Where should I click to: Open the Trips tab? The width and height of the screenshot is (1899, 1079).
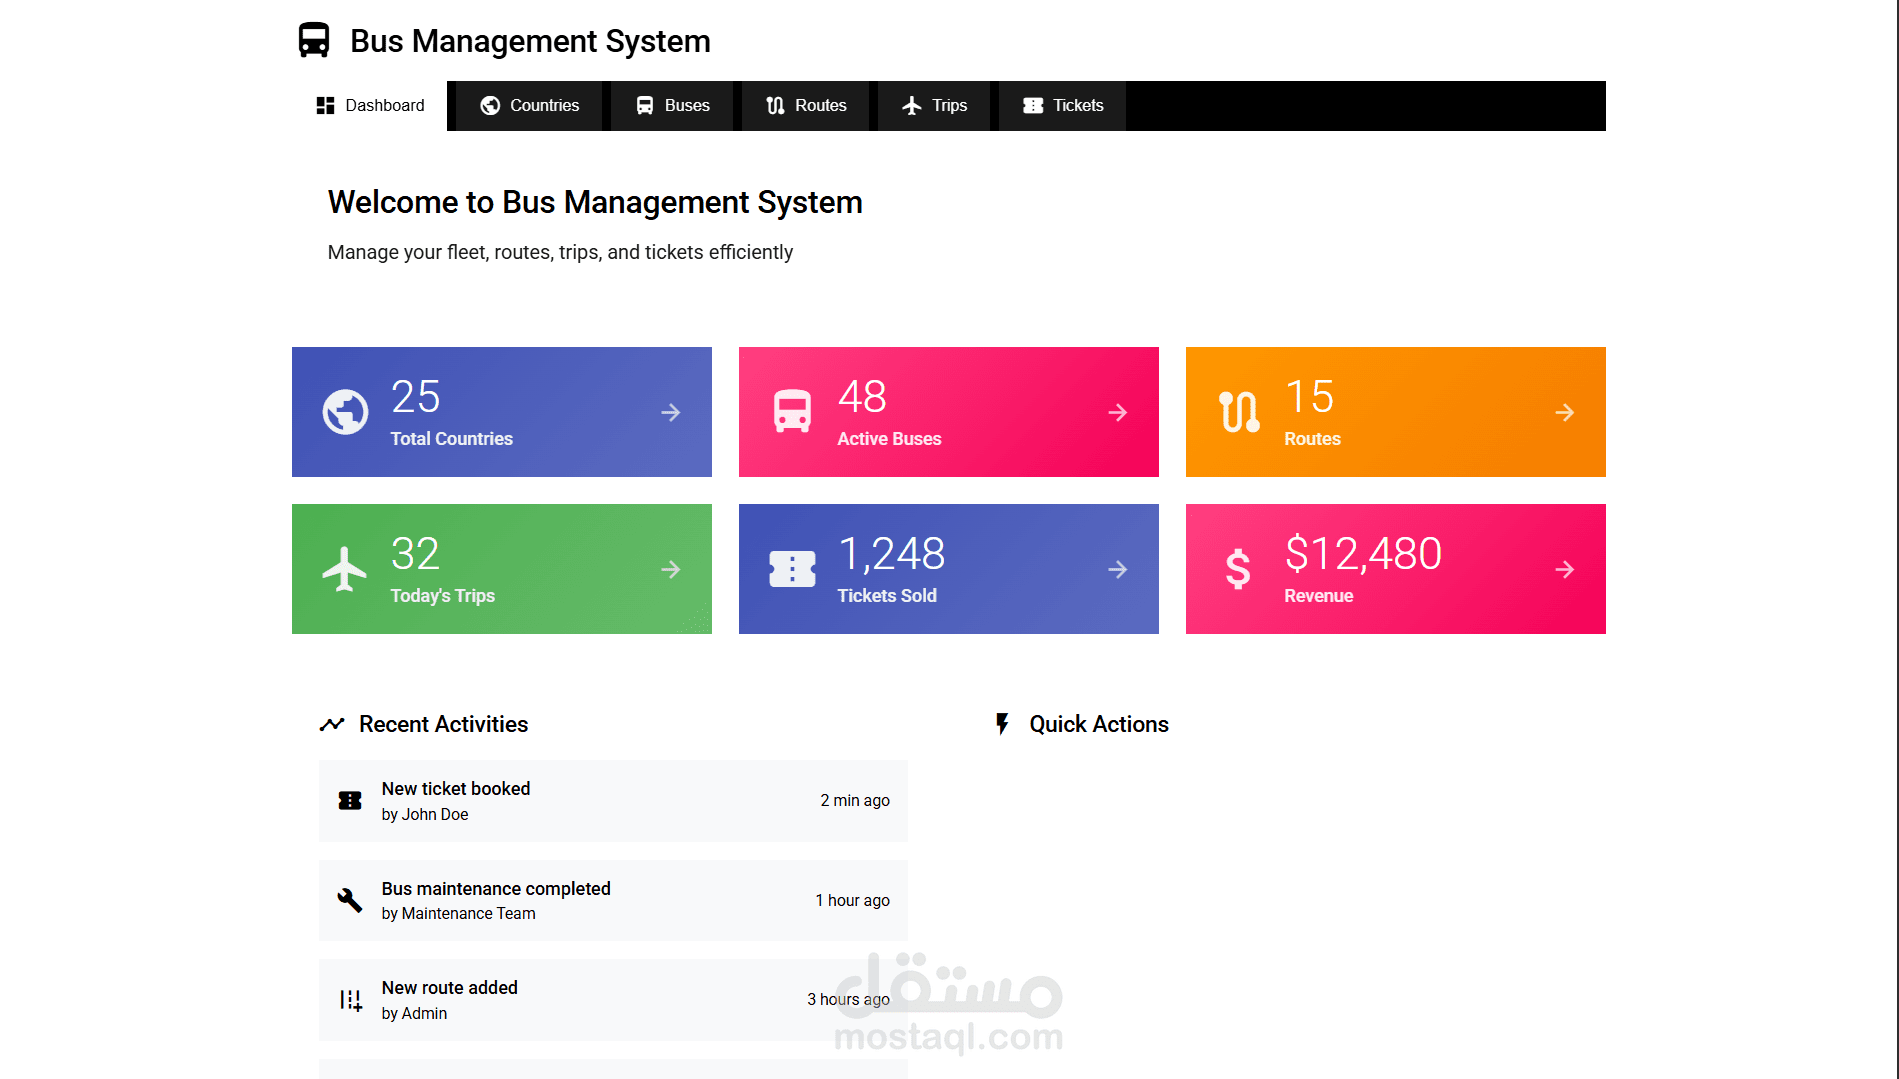tap(934, 105)
